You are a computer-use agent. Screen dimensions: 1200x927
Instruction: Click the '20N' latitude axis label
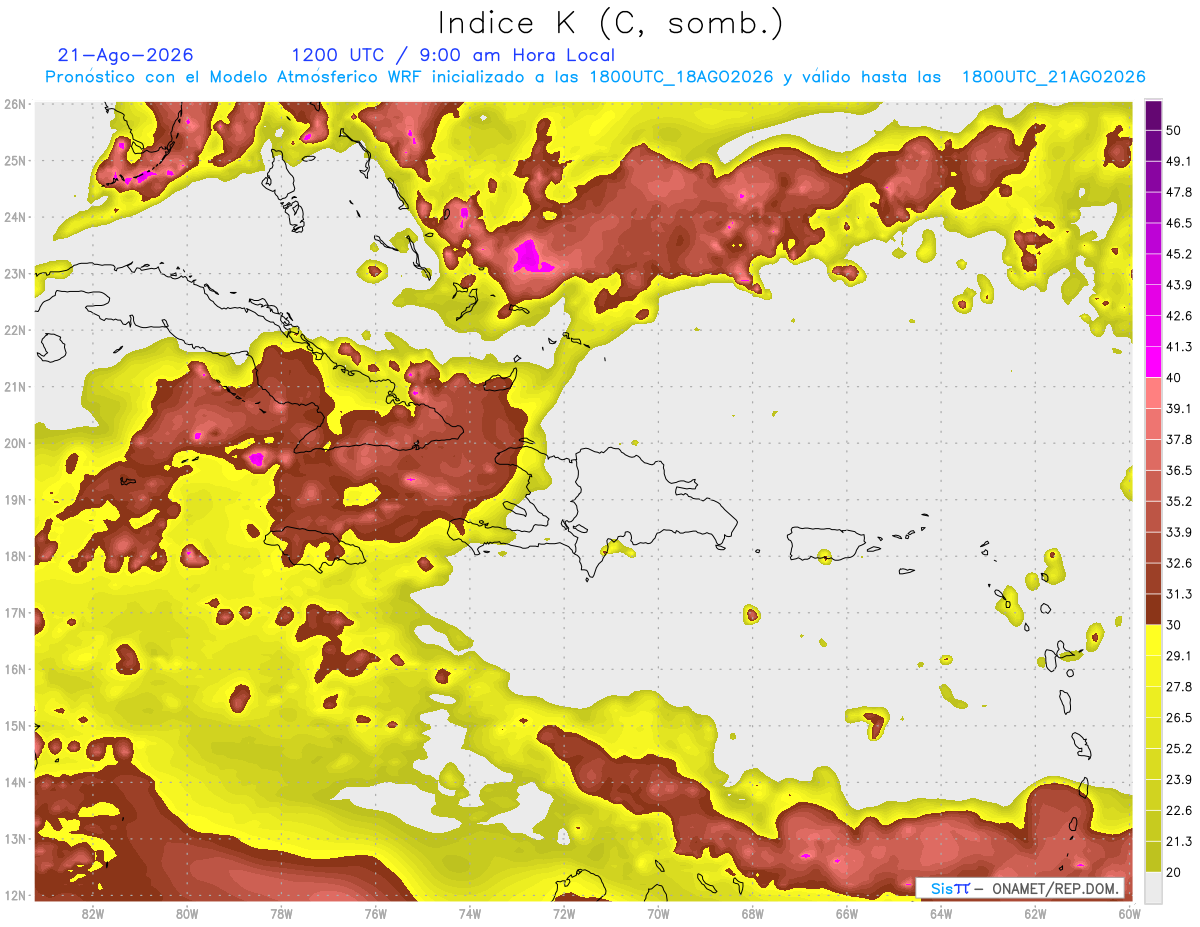pyautogui.click(x=15, y=443)
